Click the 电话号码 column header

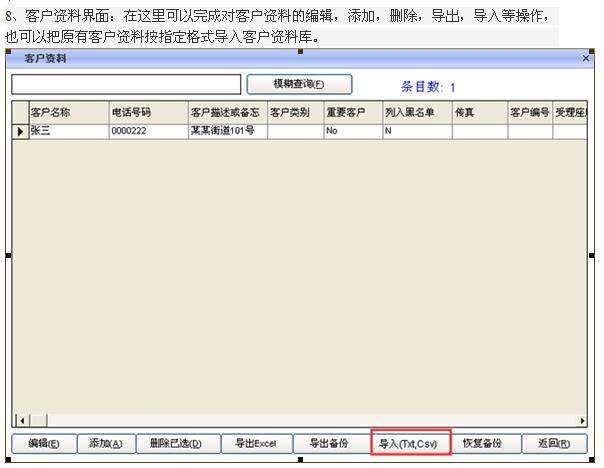coord(149,112)
